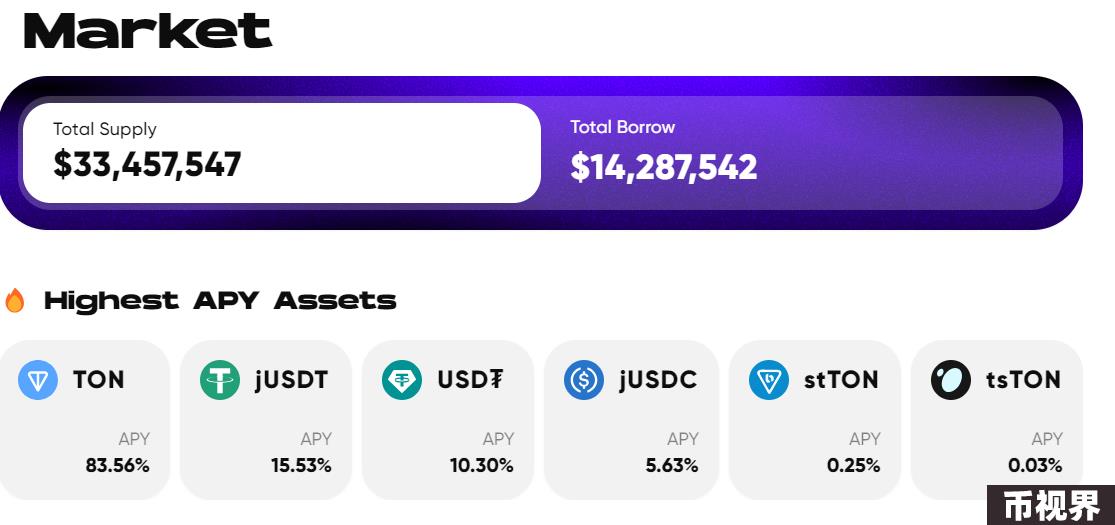Click the TON coin icon

click(38, 379)
